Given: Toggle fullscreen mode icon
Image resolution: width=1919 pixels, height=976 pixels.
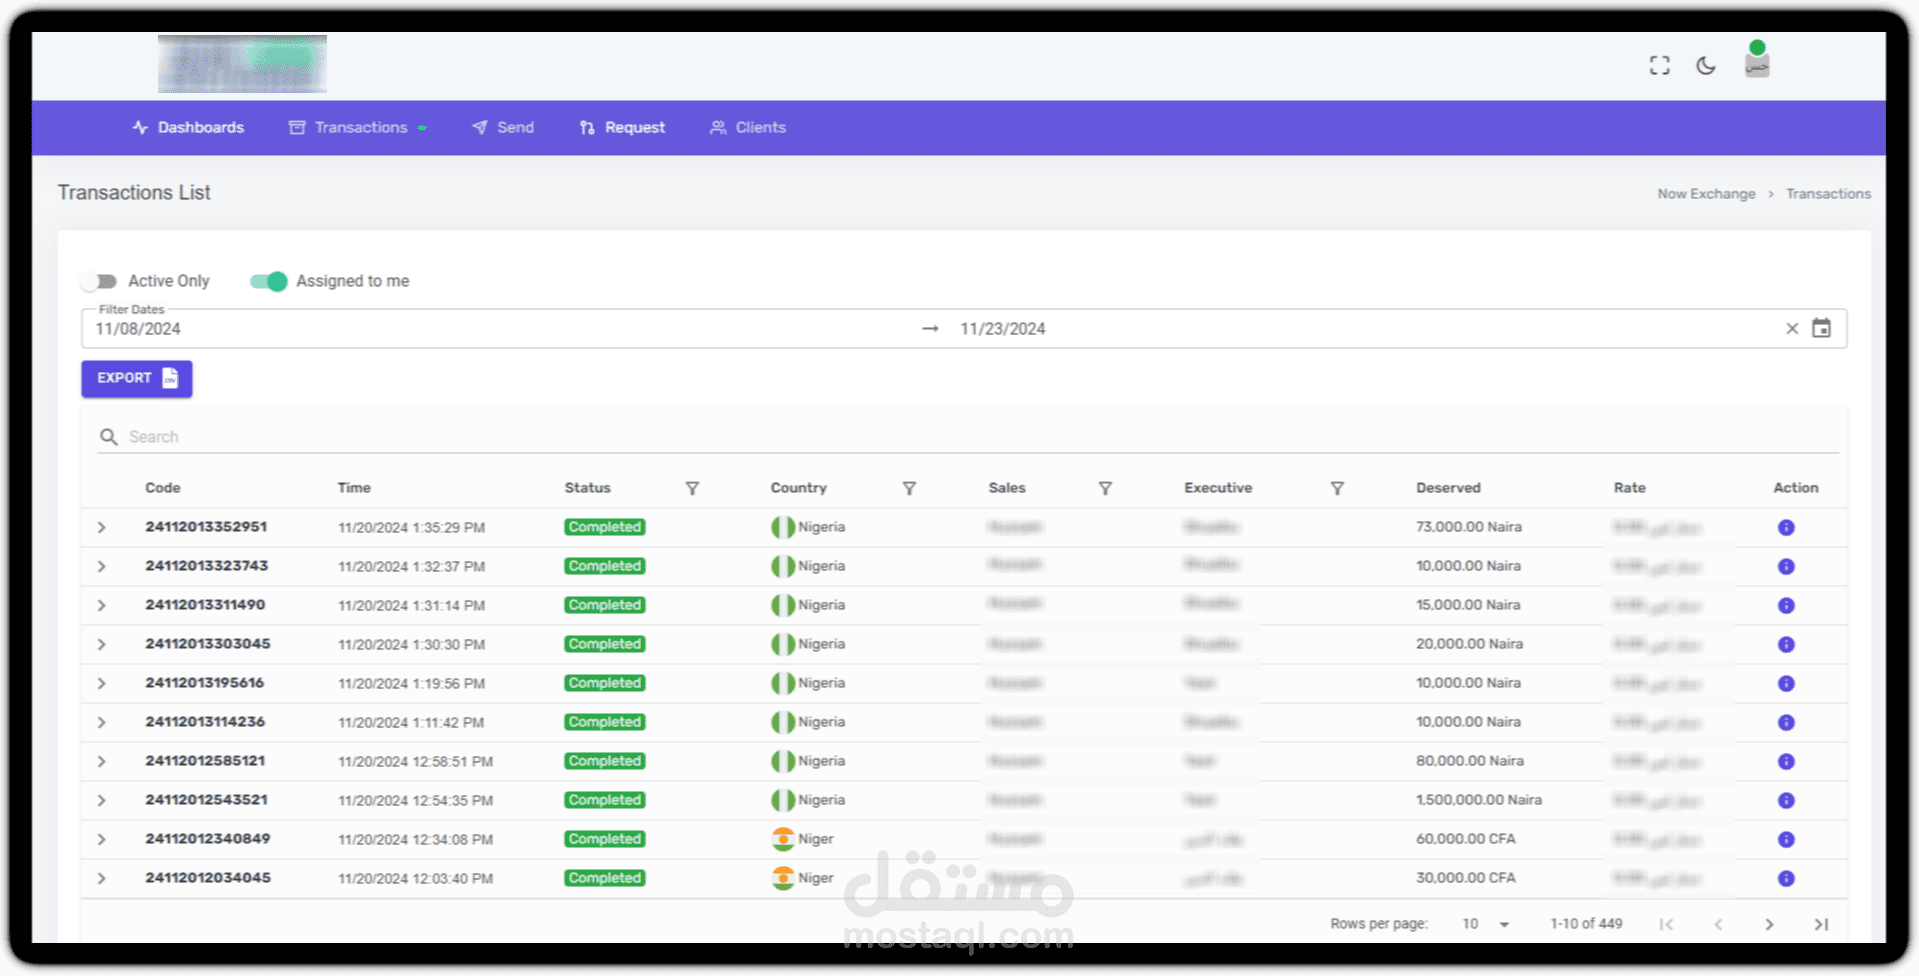Looking at the screenshot, I should coord(1659,66).
